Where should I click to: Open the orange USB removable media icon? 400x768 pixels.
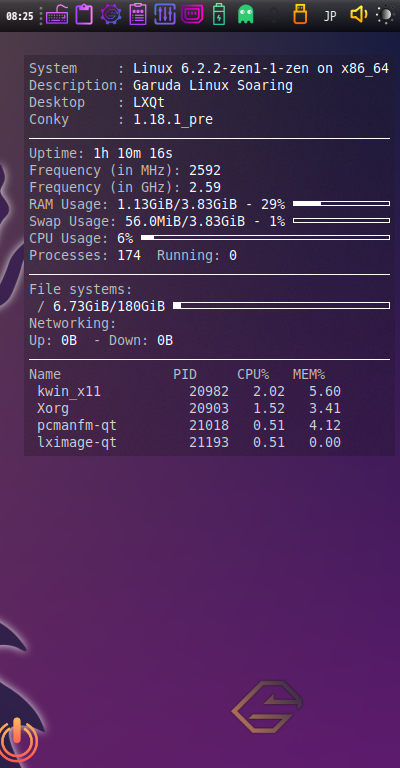[x=300, y=14]
